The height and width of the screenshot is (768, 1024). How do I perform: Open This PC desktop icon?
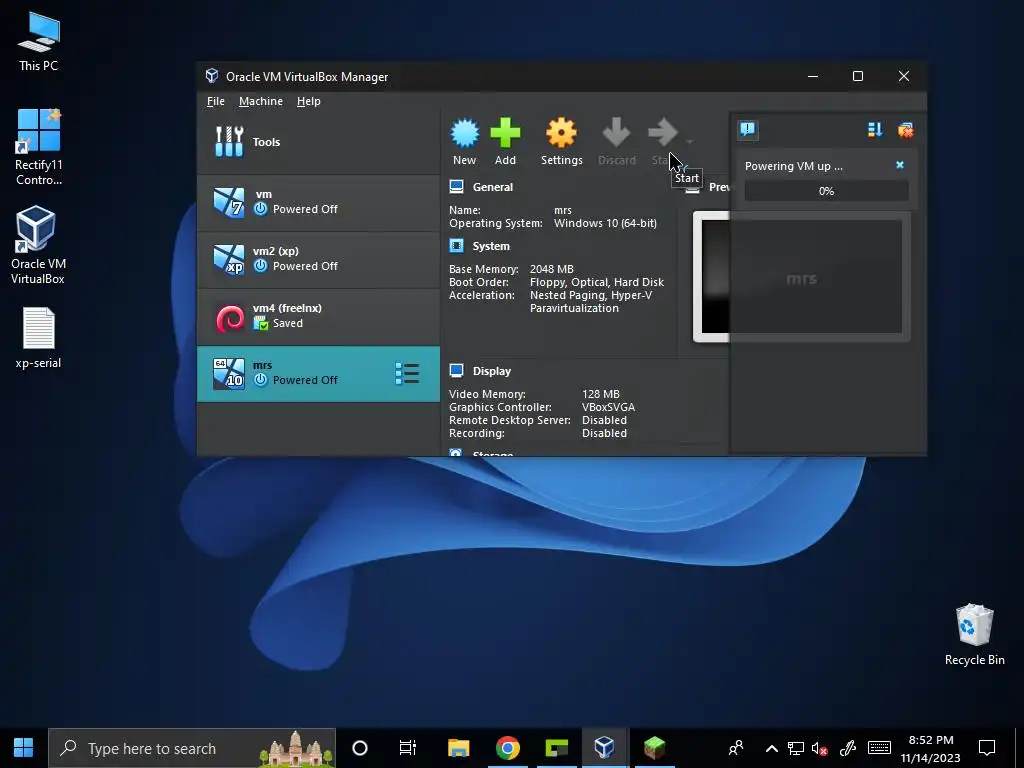39,41
